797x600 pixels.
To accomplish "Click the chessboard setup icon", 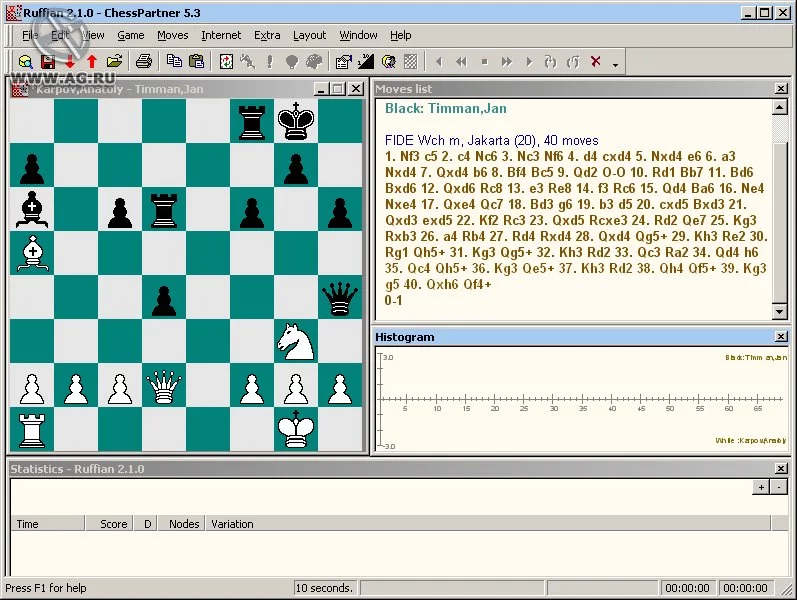I will point(410,62).
